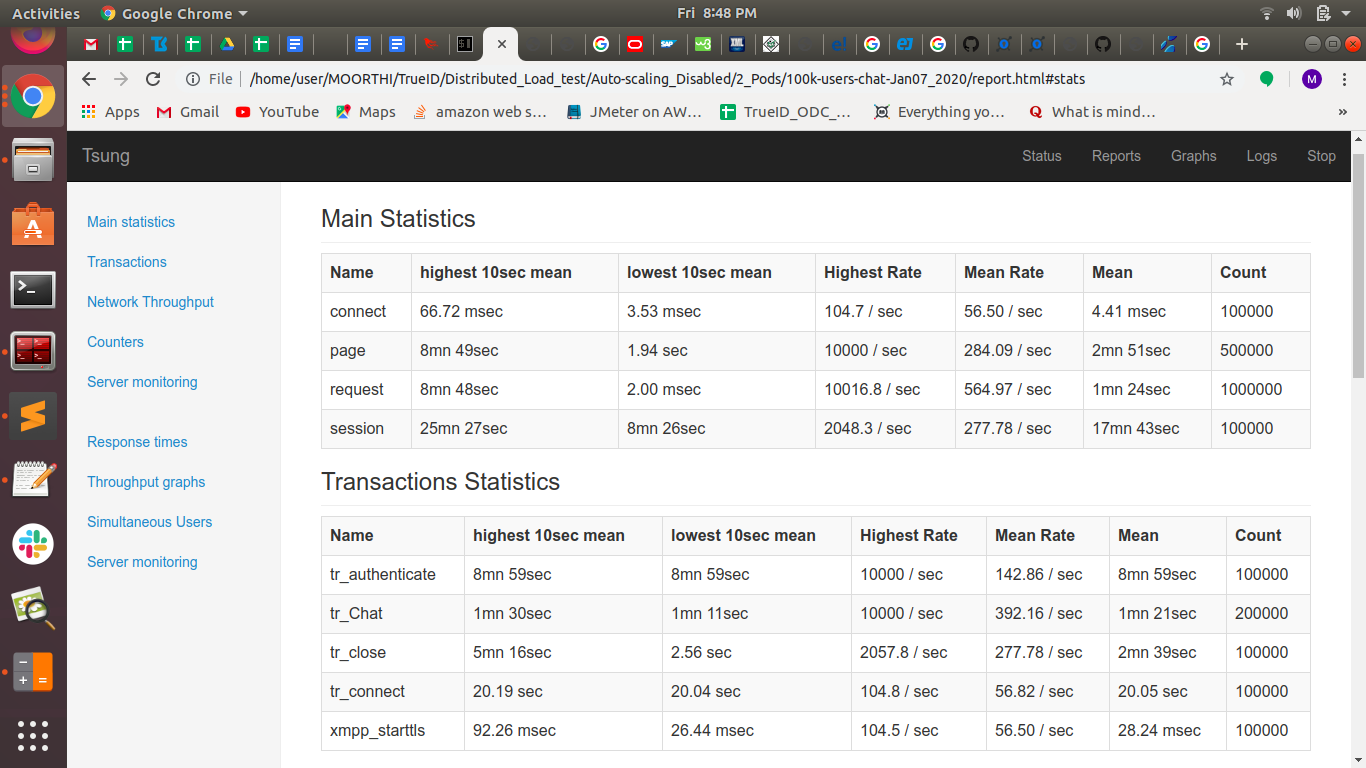Screen dimensions: 1366x768
Task: Show Applications grid at dock bottom
Action: point(33,737)
